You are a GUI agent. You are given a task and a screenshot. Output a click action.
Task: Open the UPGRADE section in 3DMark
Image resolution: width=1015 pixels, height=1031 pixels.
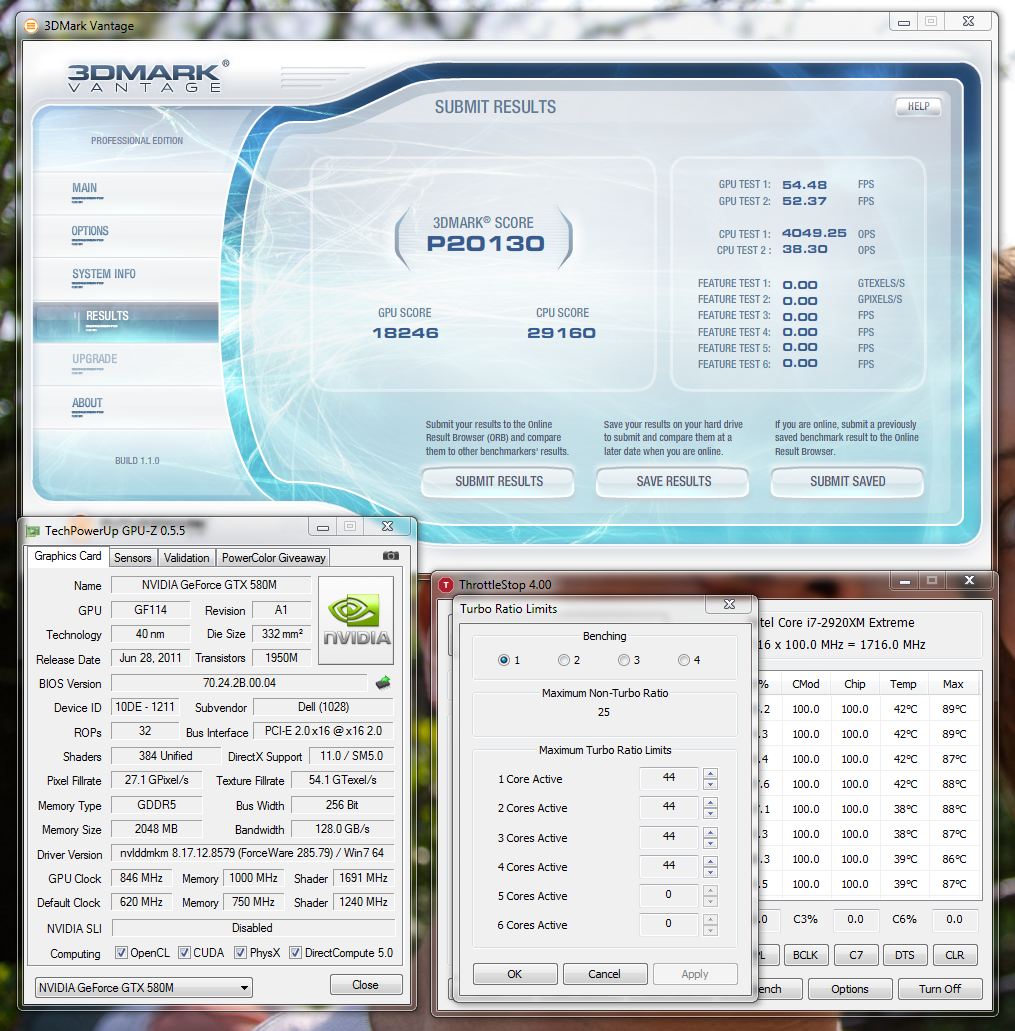coord(125,364)
